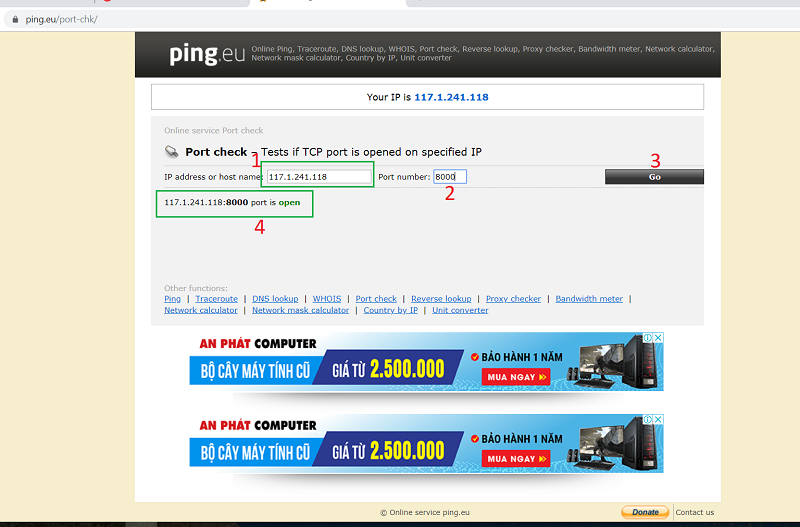Go to the Bandwidth meter link
800x527 pixels.
coord(589,299)
